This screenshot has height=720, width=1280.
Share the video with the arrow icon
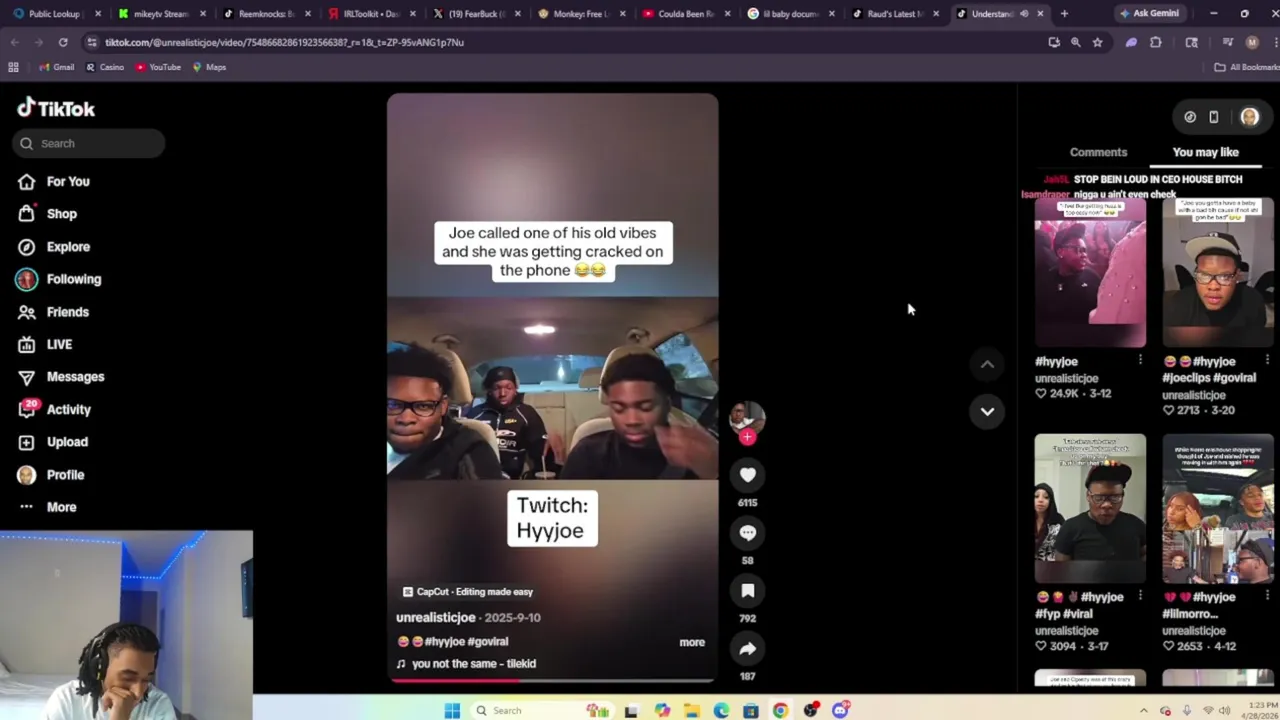tap(747, 649)
